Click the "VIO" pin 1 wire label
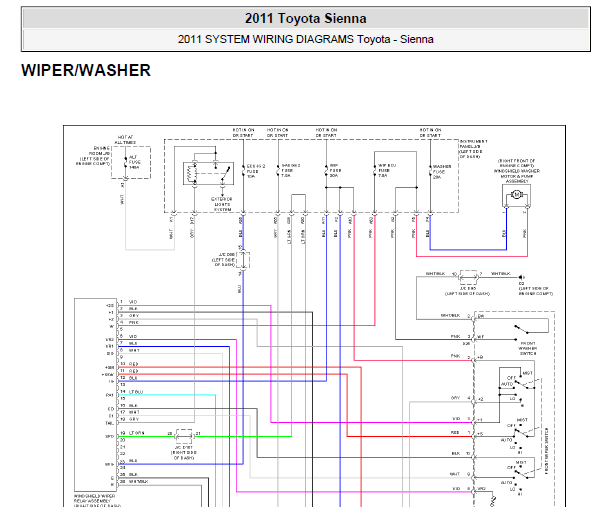 coord(133,302)
